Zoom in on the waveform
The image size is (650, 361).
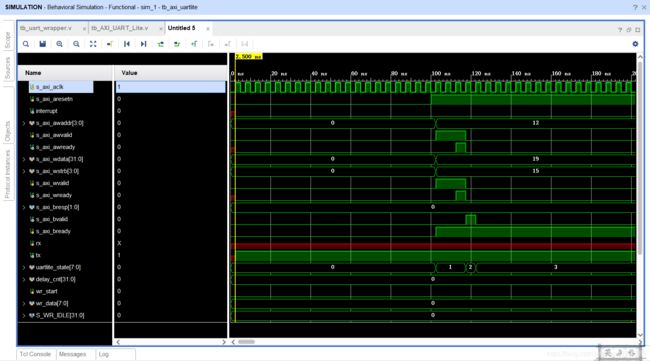59,44
